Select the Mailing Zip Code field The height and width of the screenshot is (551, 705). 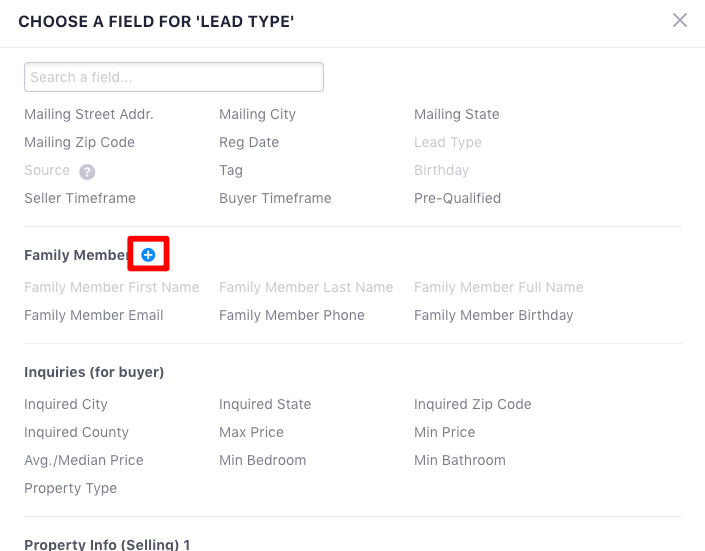pyautogui.click(x=80, y=142)
